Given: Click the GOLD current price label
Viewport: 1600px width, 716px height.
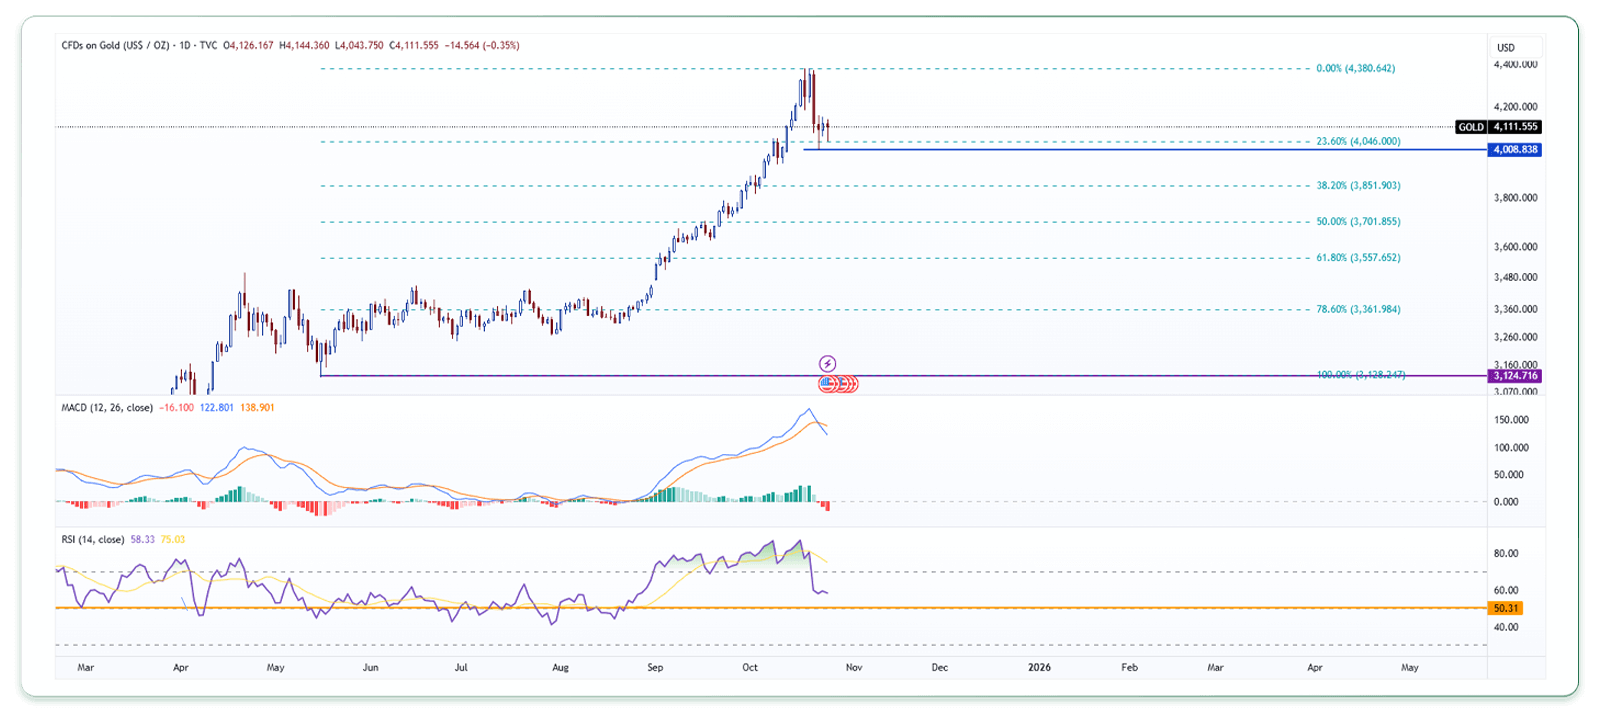Looking at the screenshot, I should [1497, 127].
